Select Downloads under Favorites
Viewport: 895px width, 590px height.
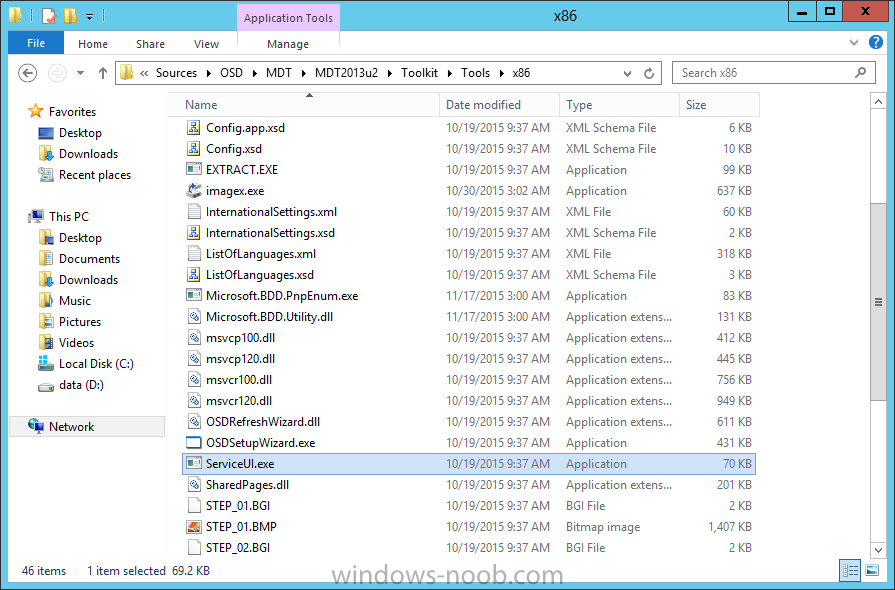point(88,153)
